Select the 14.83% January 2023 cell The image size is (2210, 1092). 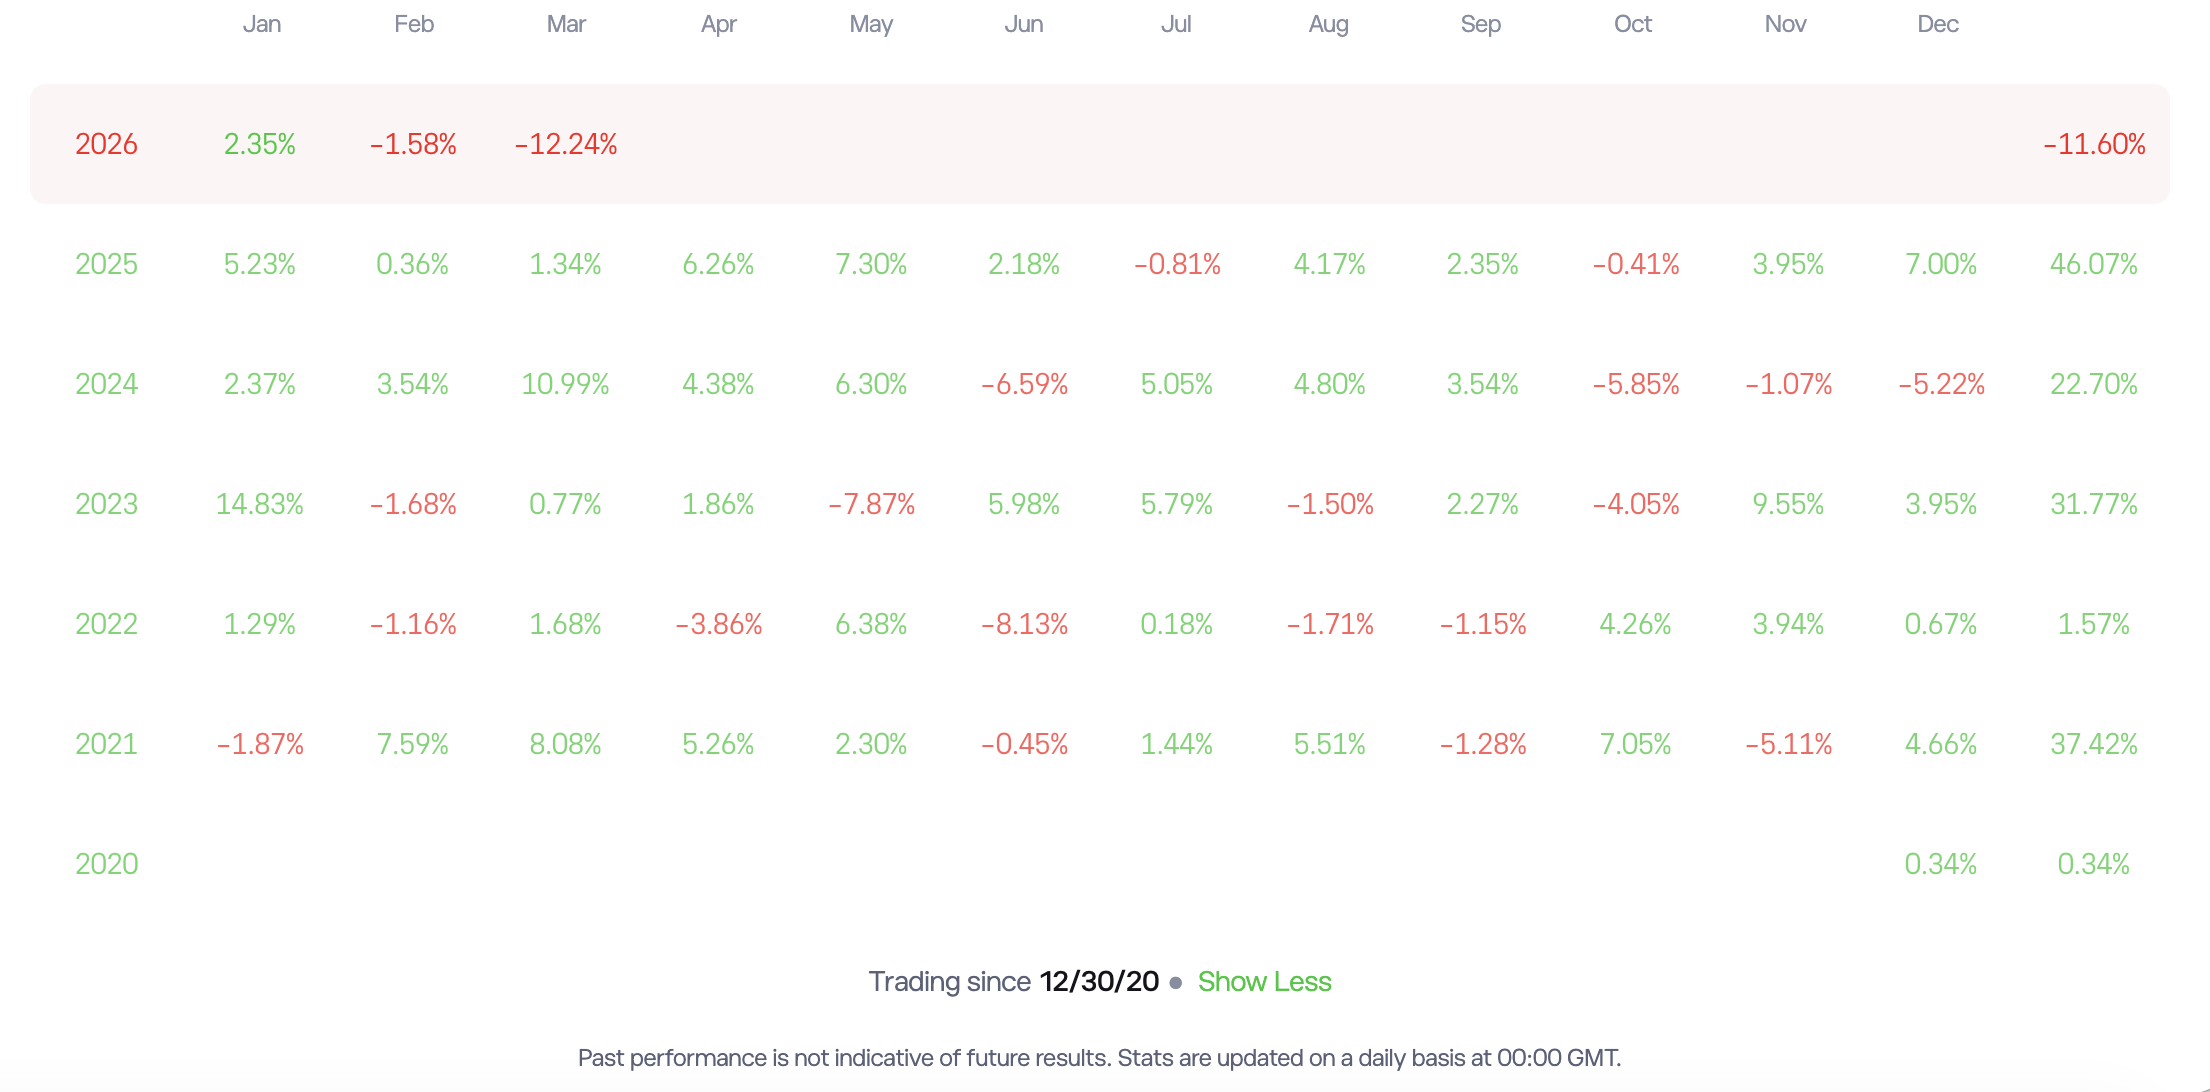(260, 504)
